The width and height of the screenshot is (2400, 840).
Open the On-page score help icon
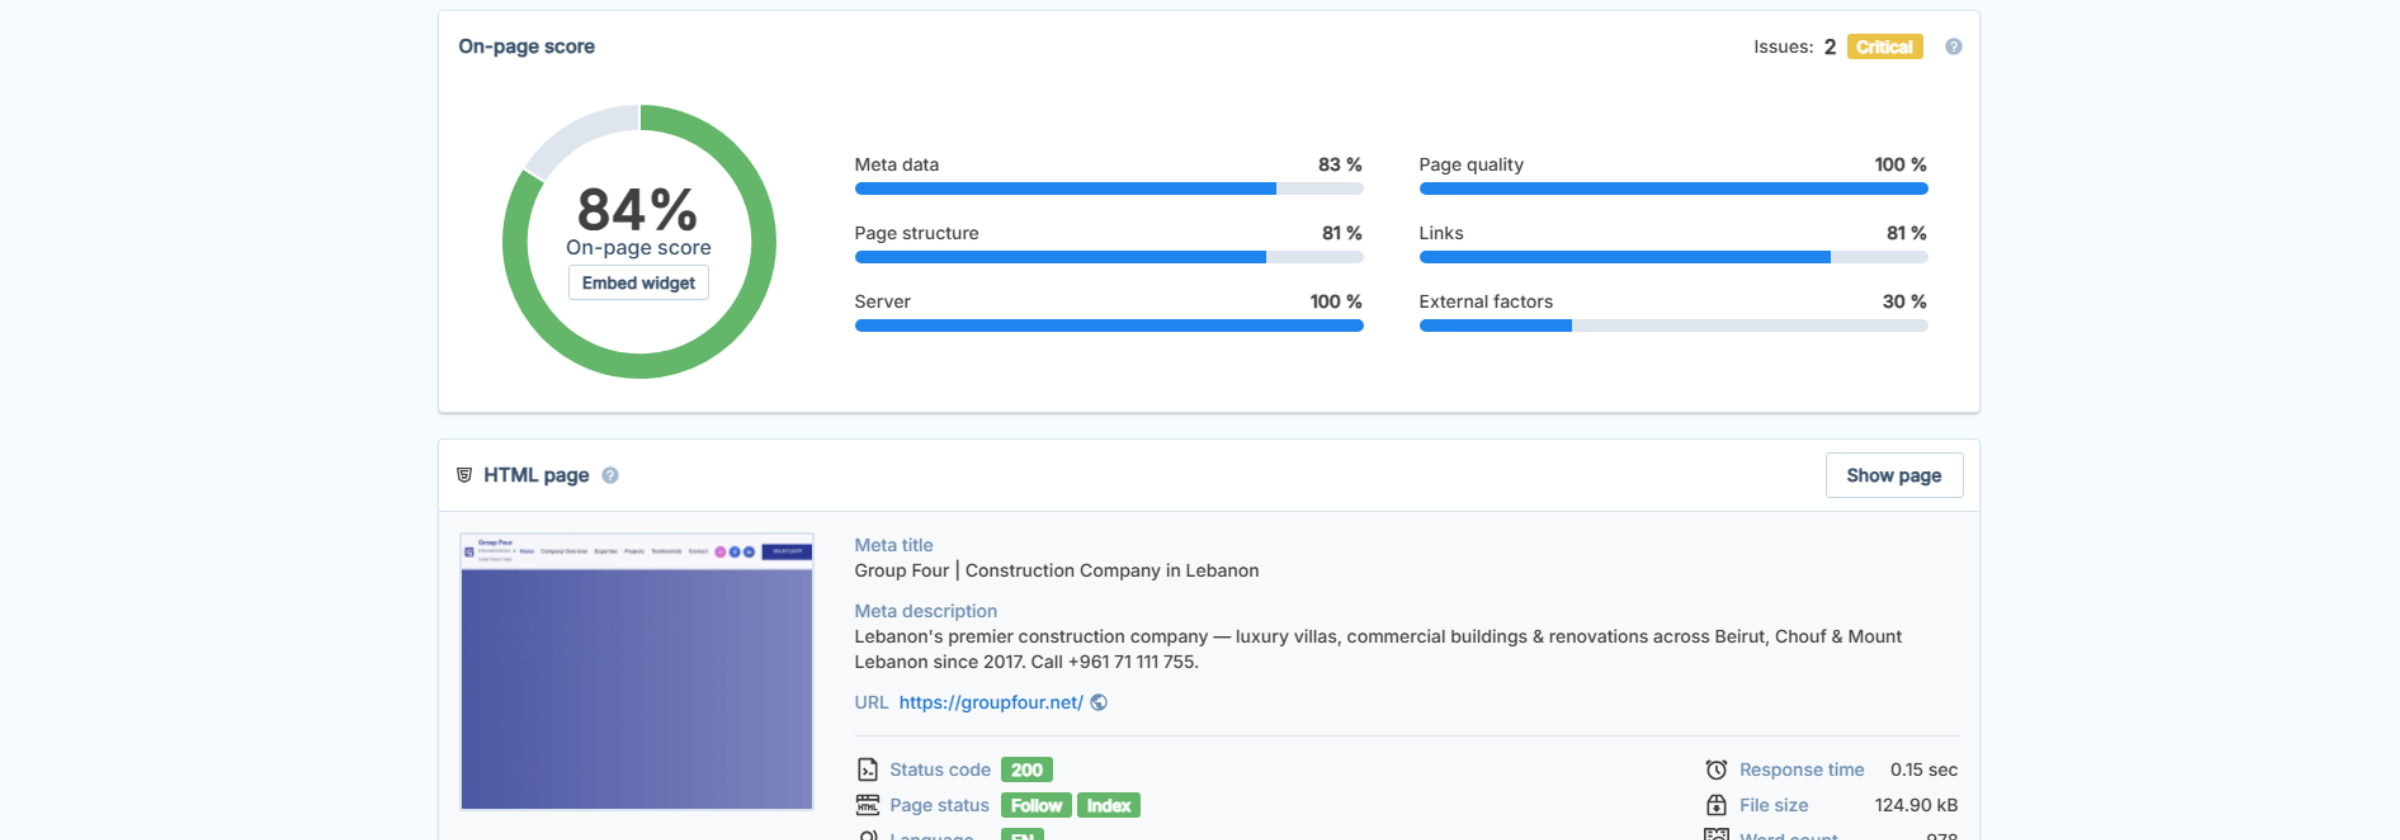tap(1953, 46)
